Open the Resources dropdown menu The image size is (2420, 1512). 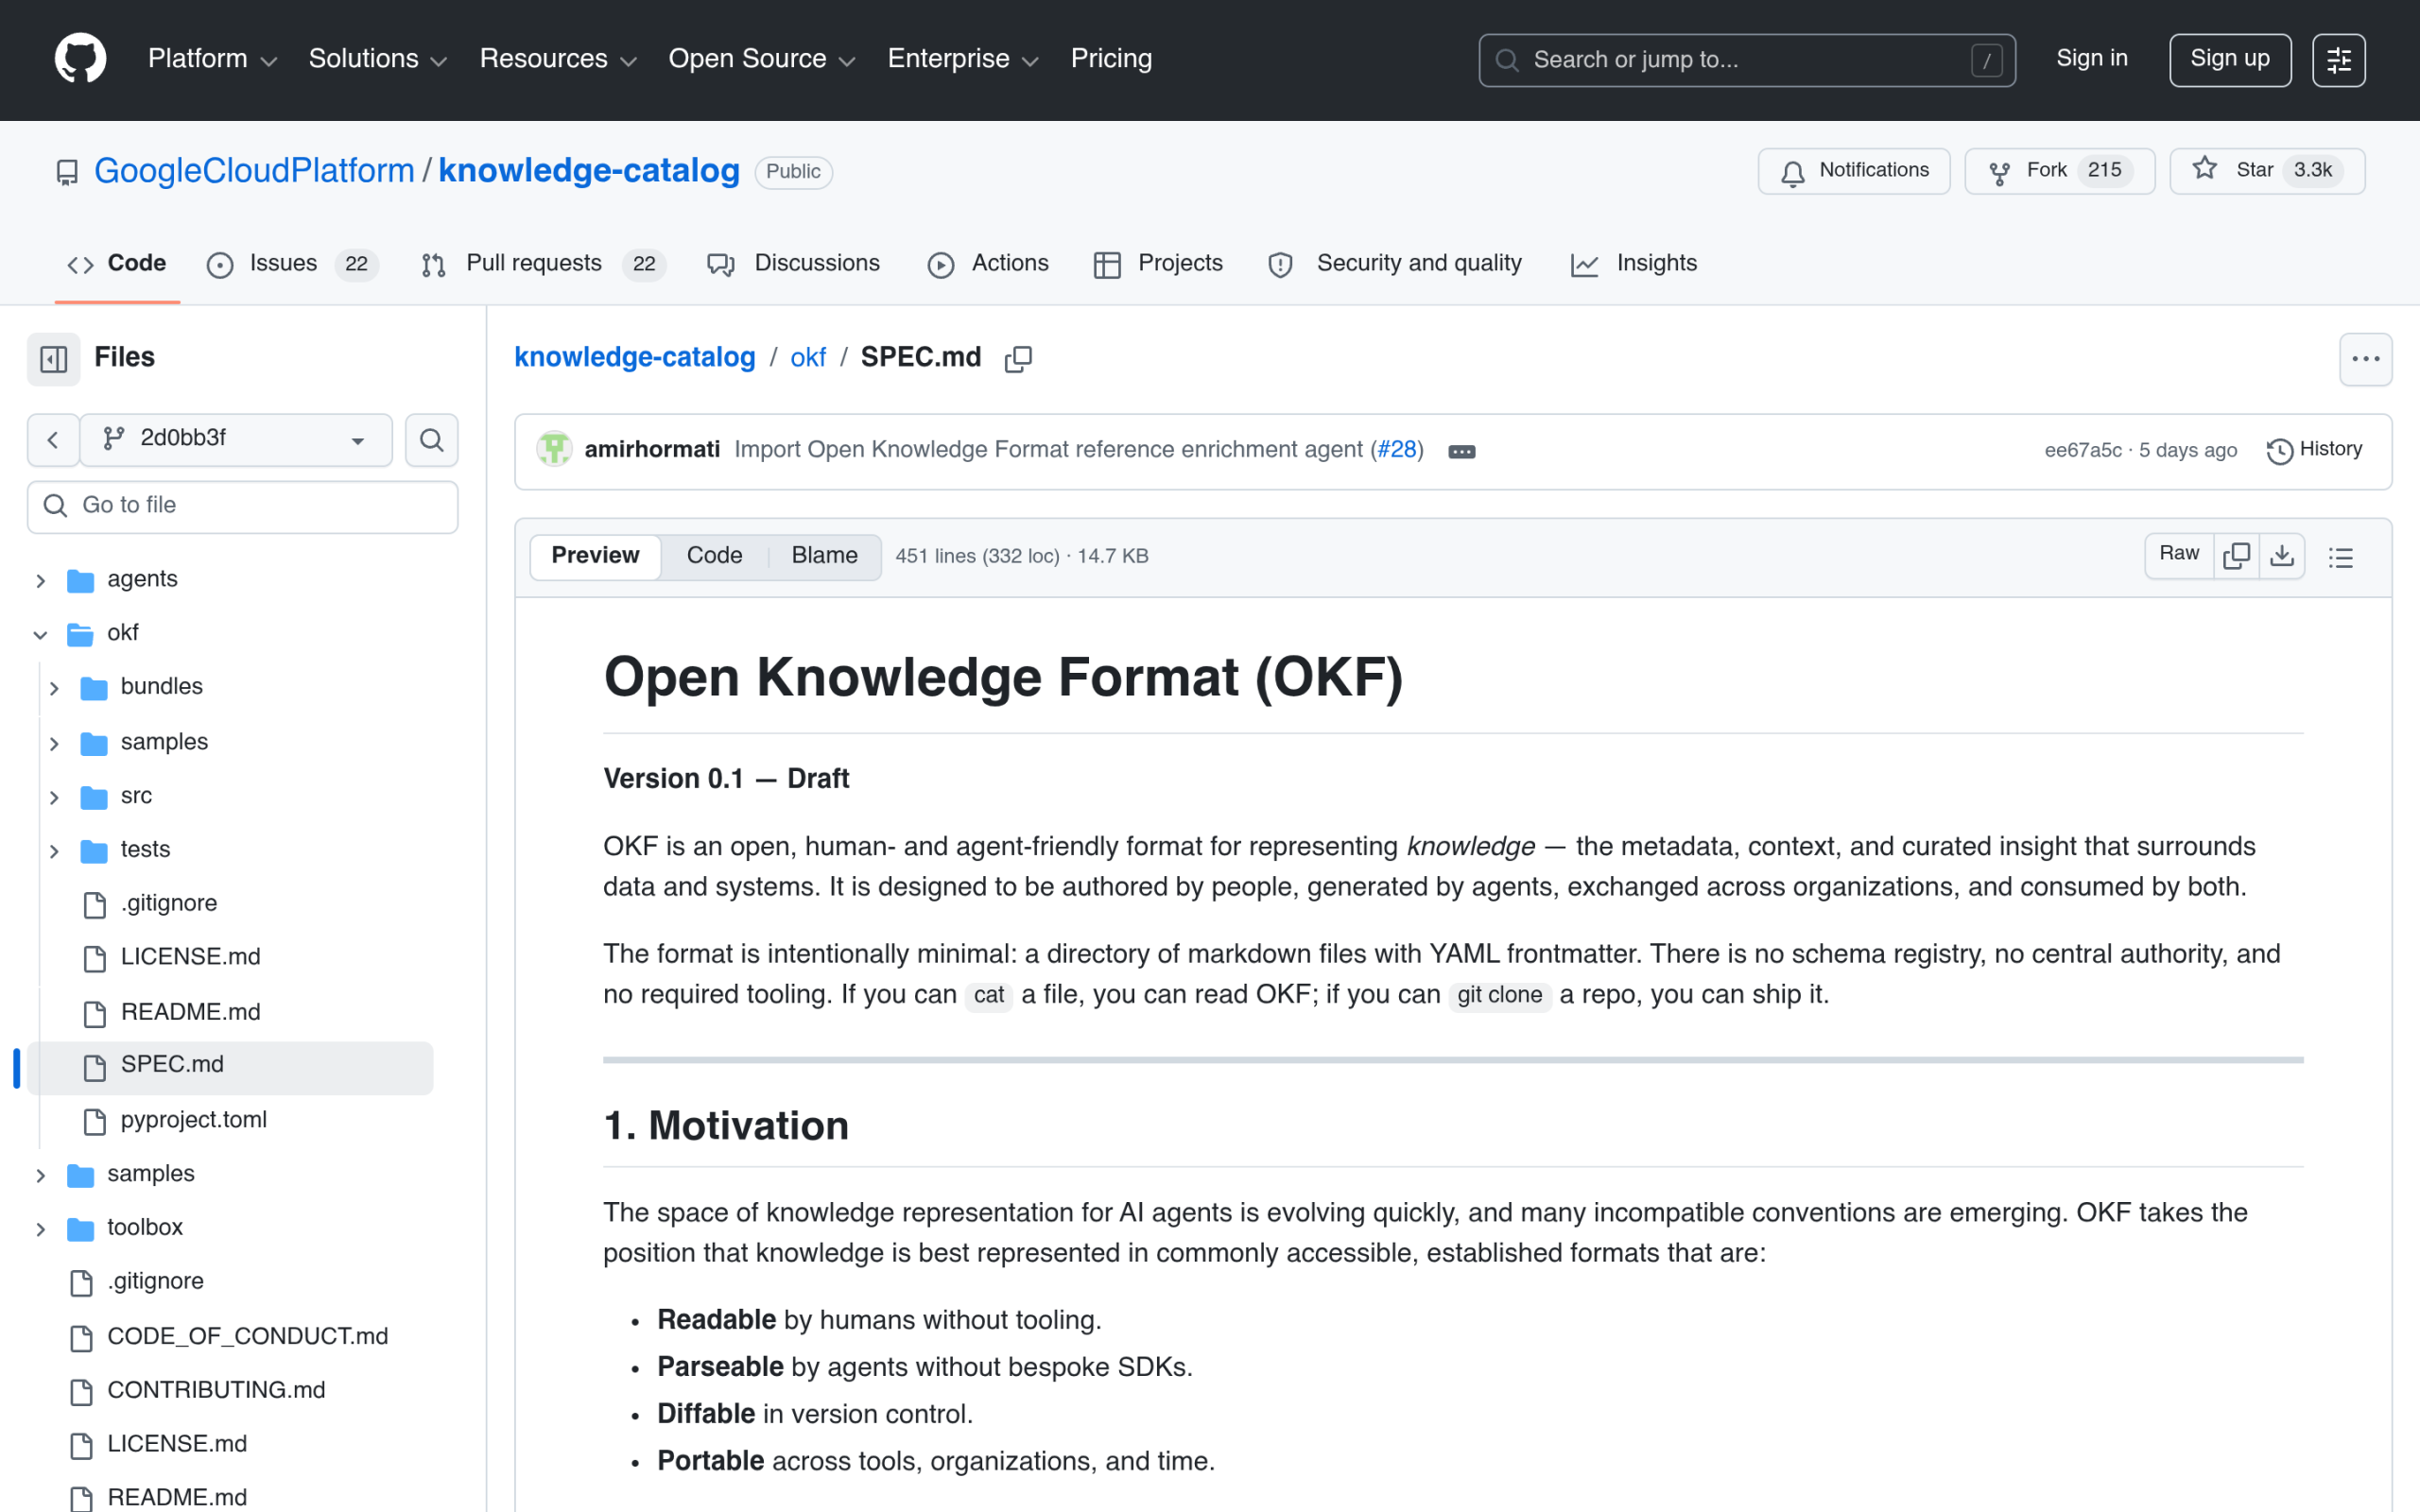(x=558, y=59)
